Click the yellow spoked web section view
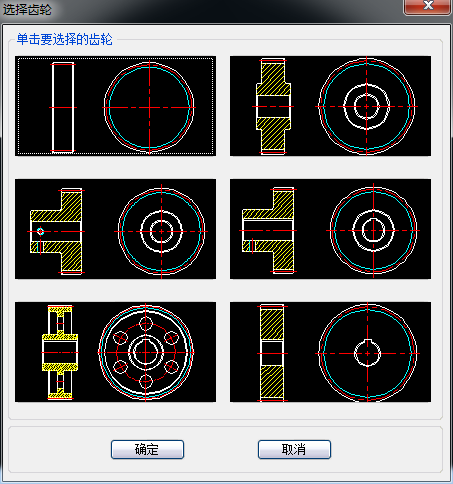453x484 pixels. point(60,352)
